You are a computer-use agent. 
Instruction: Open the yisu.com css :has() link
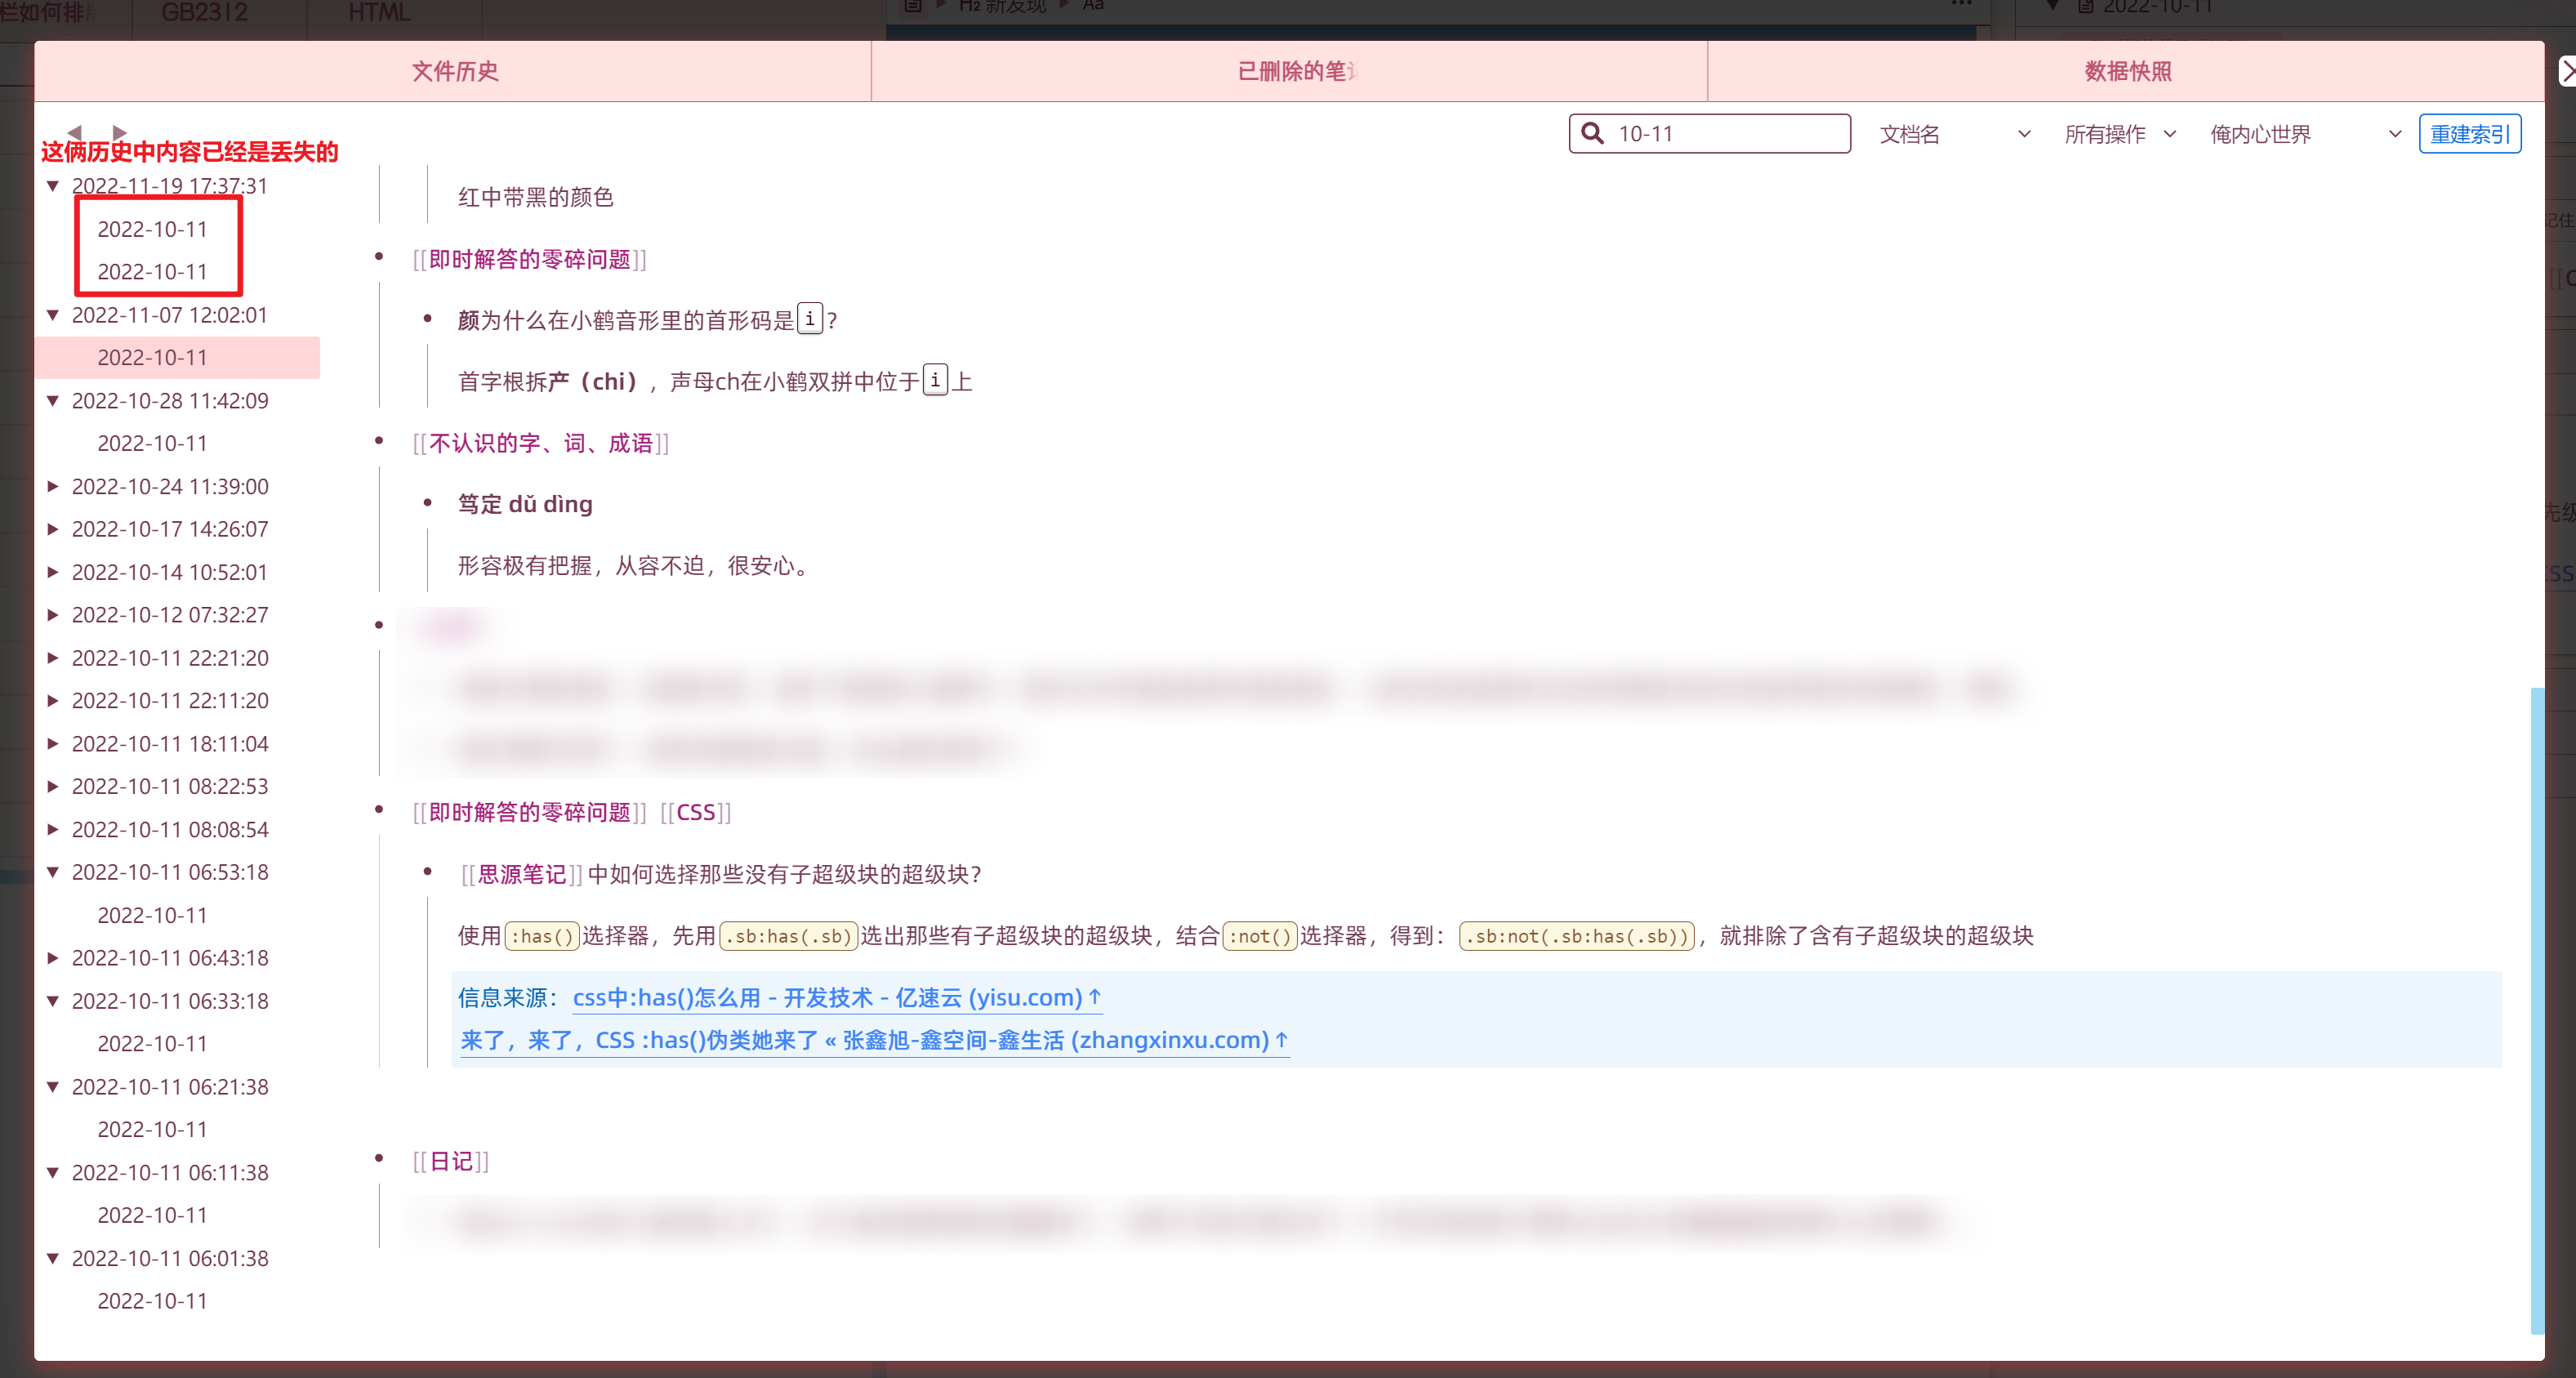(x=836, y=998)
